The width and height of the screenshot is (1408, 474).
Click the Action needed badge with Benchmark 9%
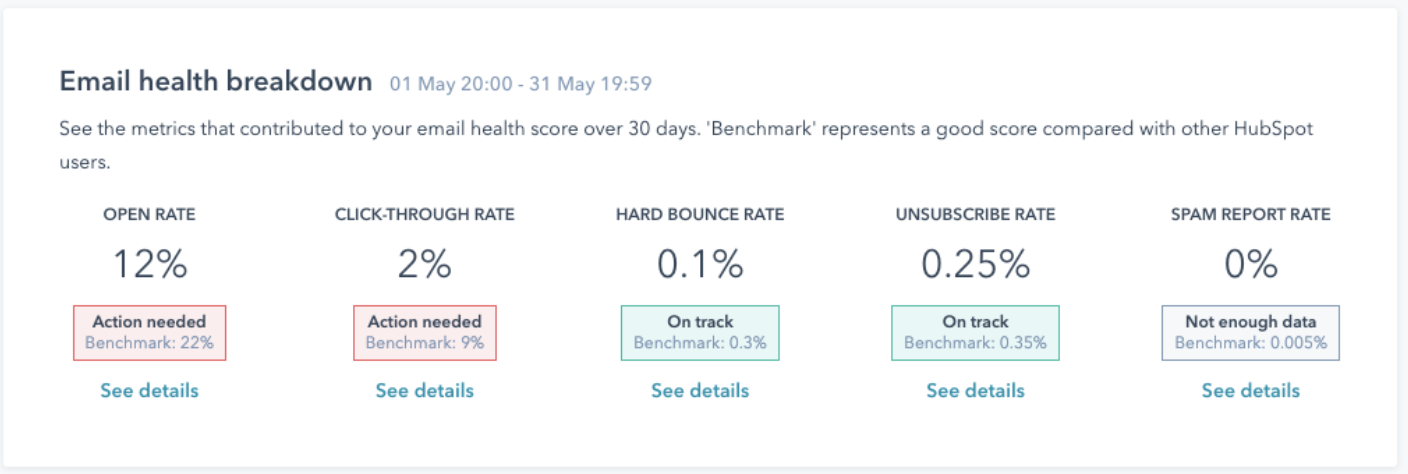(424, 333)
